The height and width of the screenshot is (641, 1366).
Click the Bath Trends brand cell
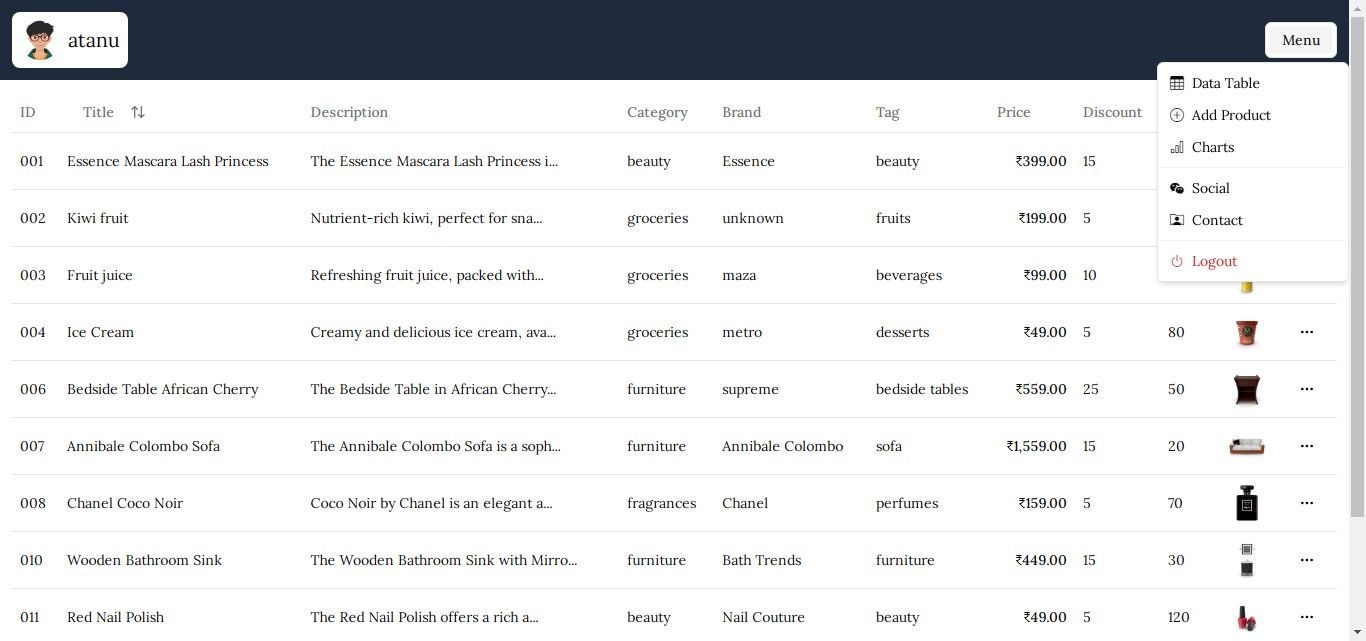762,560
